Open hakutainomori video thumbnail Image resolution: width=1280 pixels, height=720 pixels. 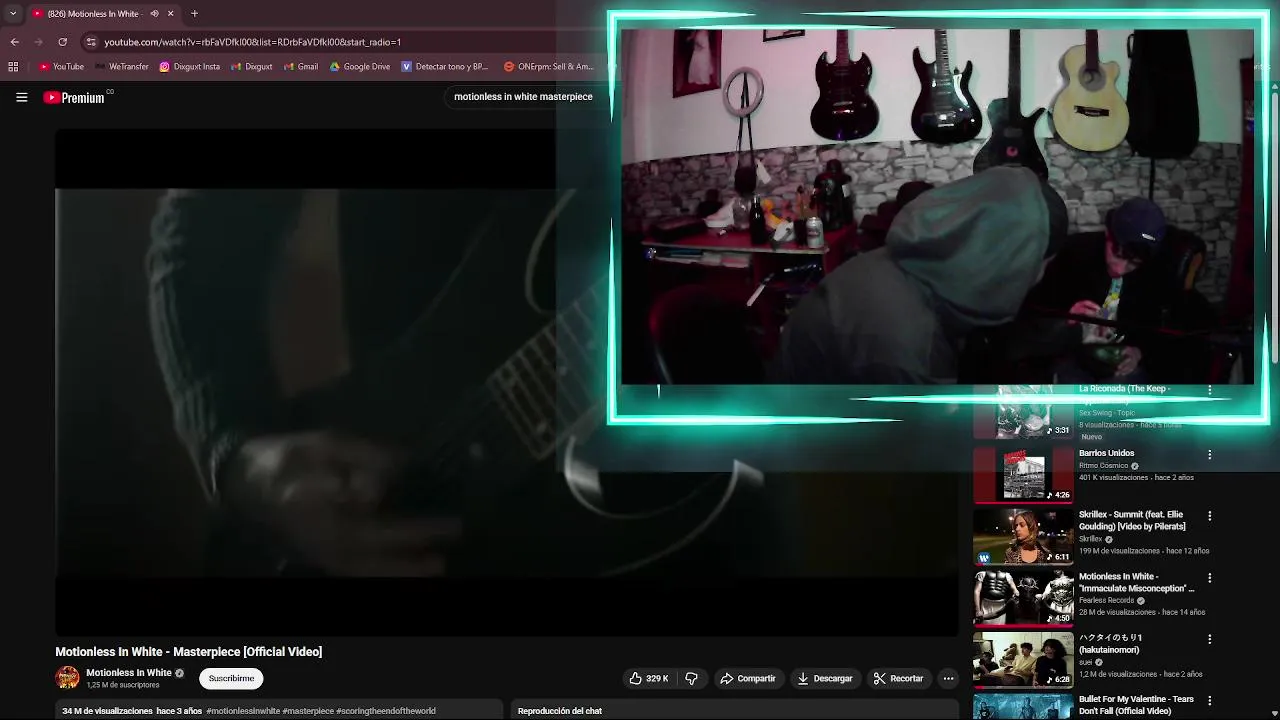click(1023, 659)
